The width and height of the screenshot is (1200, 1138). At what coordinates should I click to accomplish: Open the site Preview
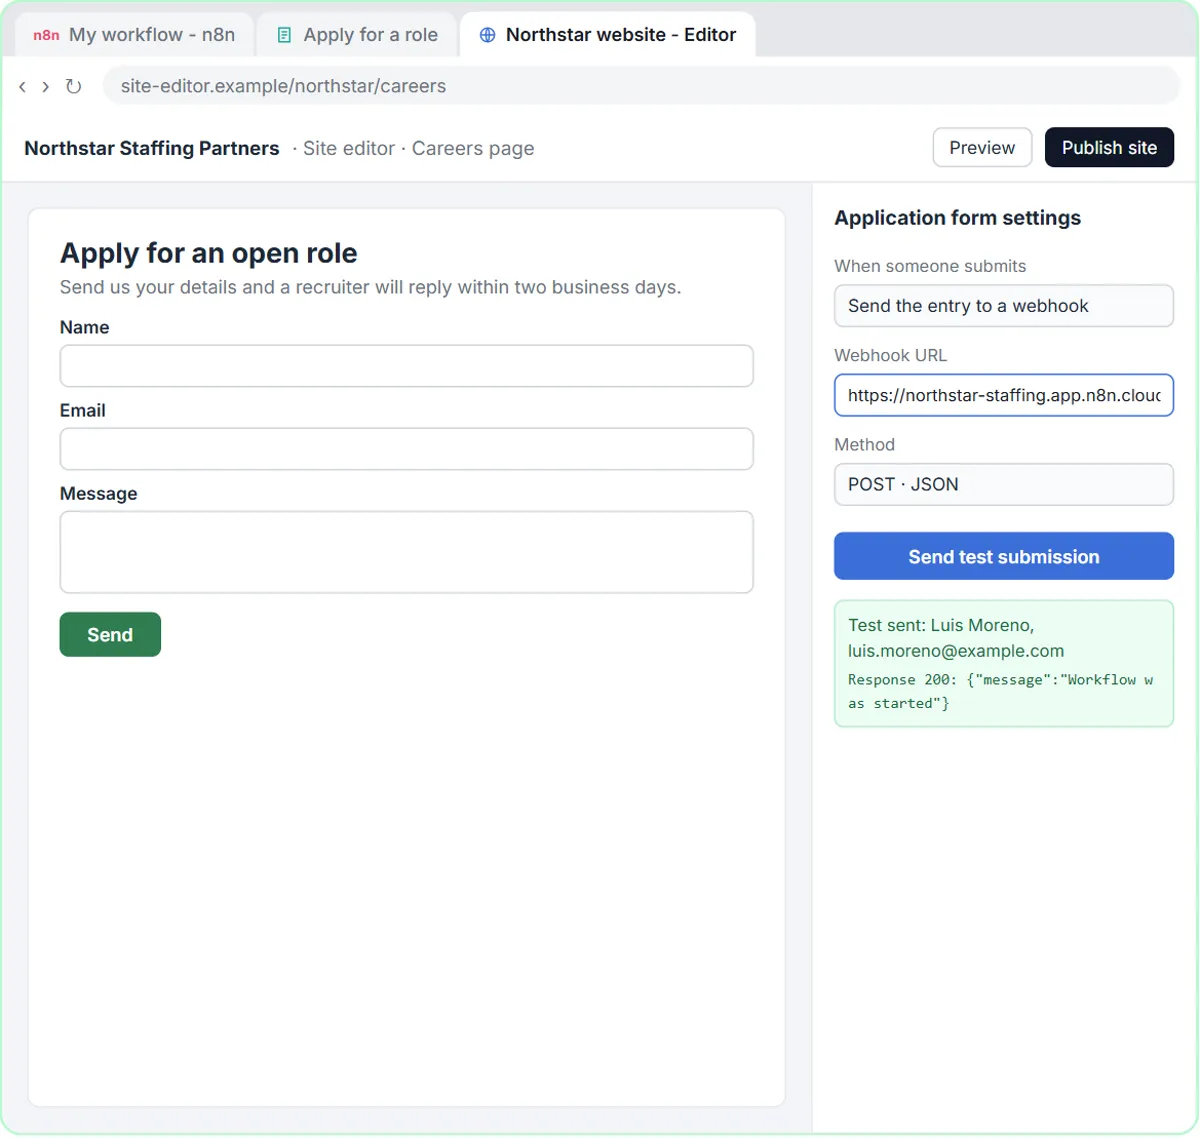click(x=982, y=148)
